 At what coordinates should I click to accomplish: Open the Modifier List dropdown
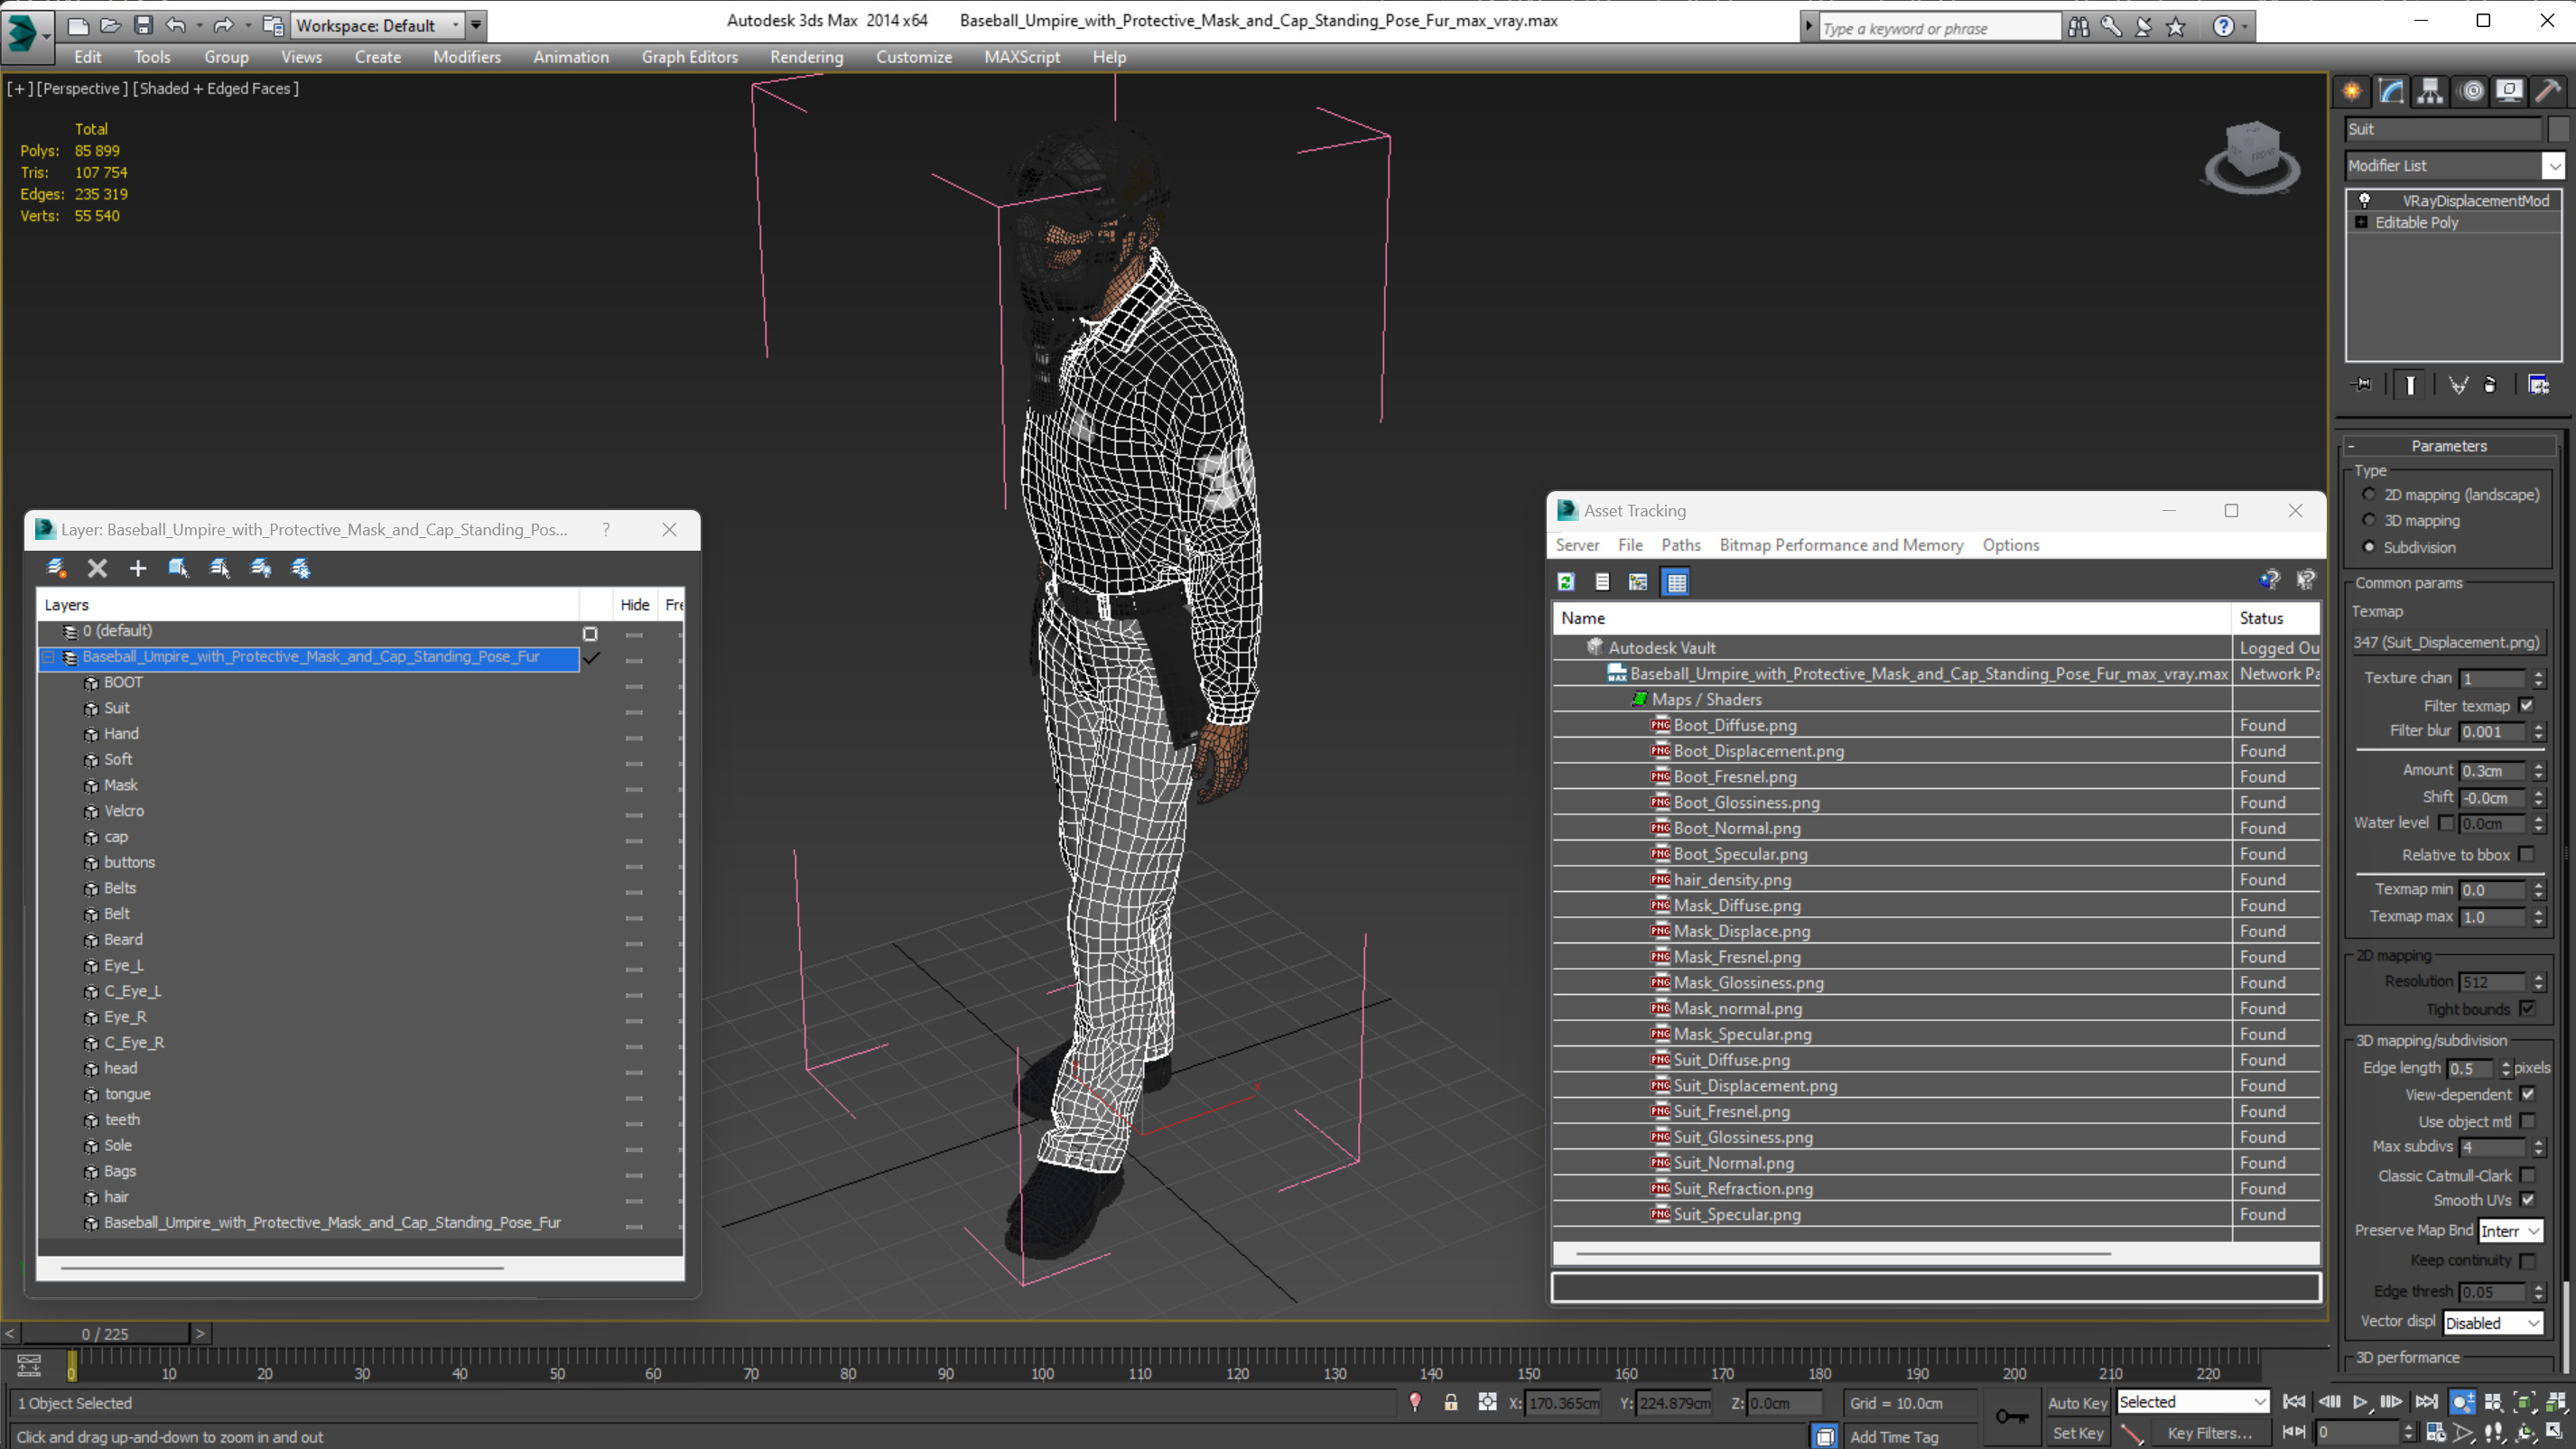2455,165
